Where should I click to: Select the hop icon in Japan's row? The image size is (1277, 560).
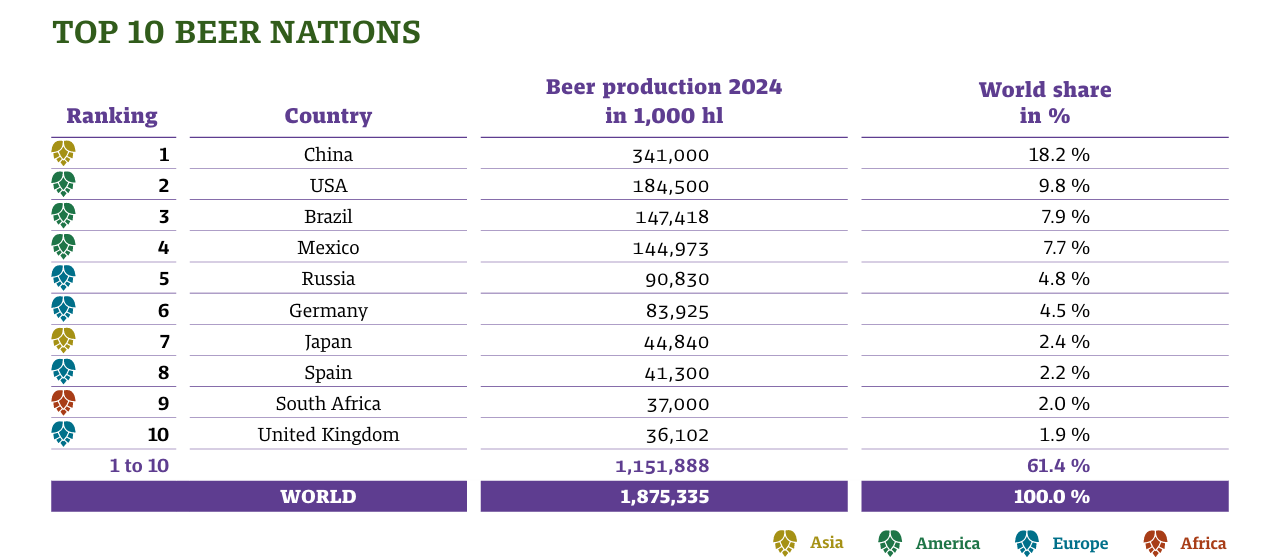tap(63, 340)
